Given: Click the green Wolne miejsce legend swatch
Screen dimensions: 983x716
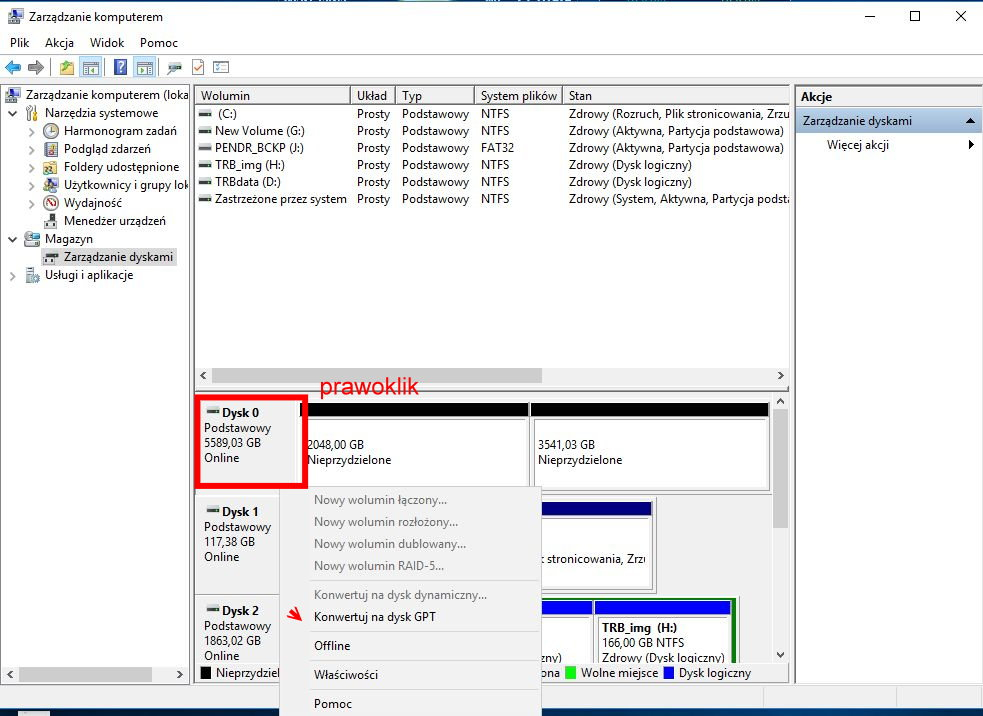Looking at the screenshot, I should tap(570, 673).
